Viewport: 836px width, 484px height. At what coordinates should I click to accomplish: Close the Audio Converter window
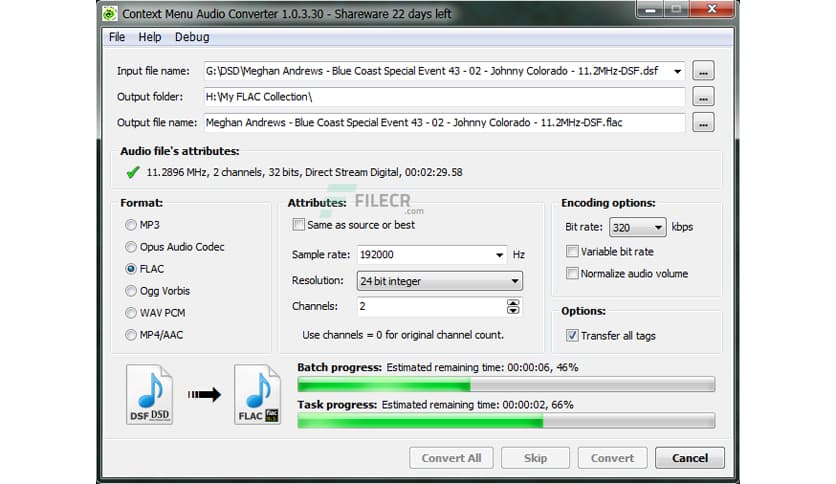tap(712, 10)
